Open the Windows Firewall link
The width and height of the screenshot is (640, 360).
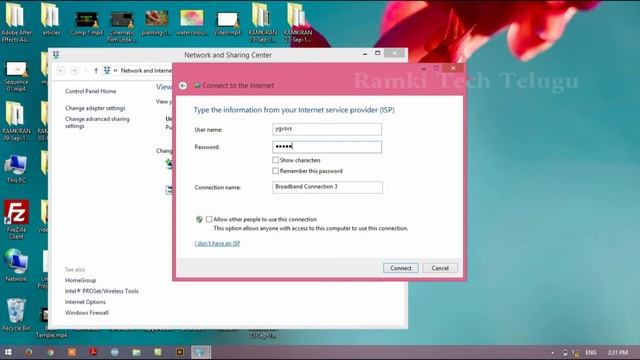coord(87,313)
